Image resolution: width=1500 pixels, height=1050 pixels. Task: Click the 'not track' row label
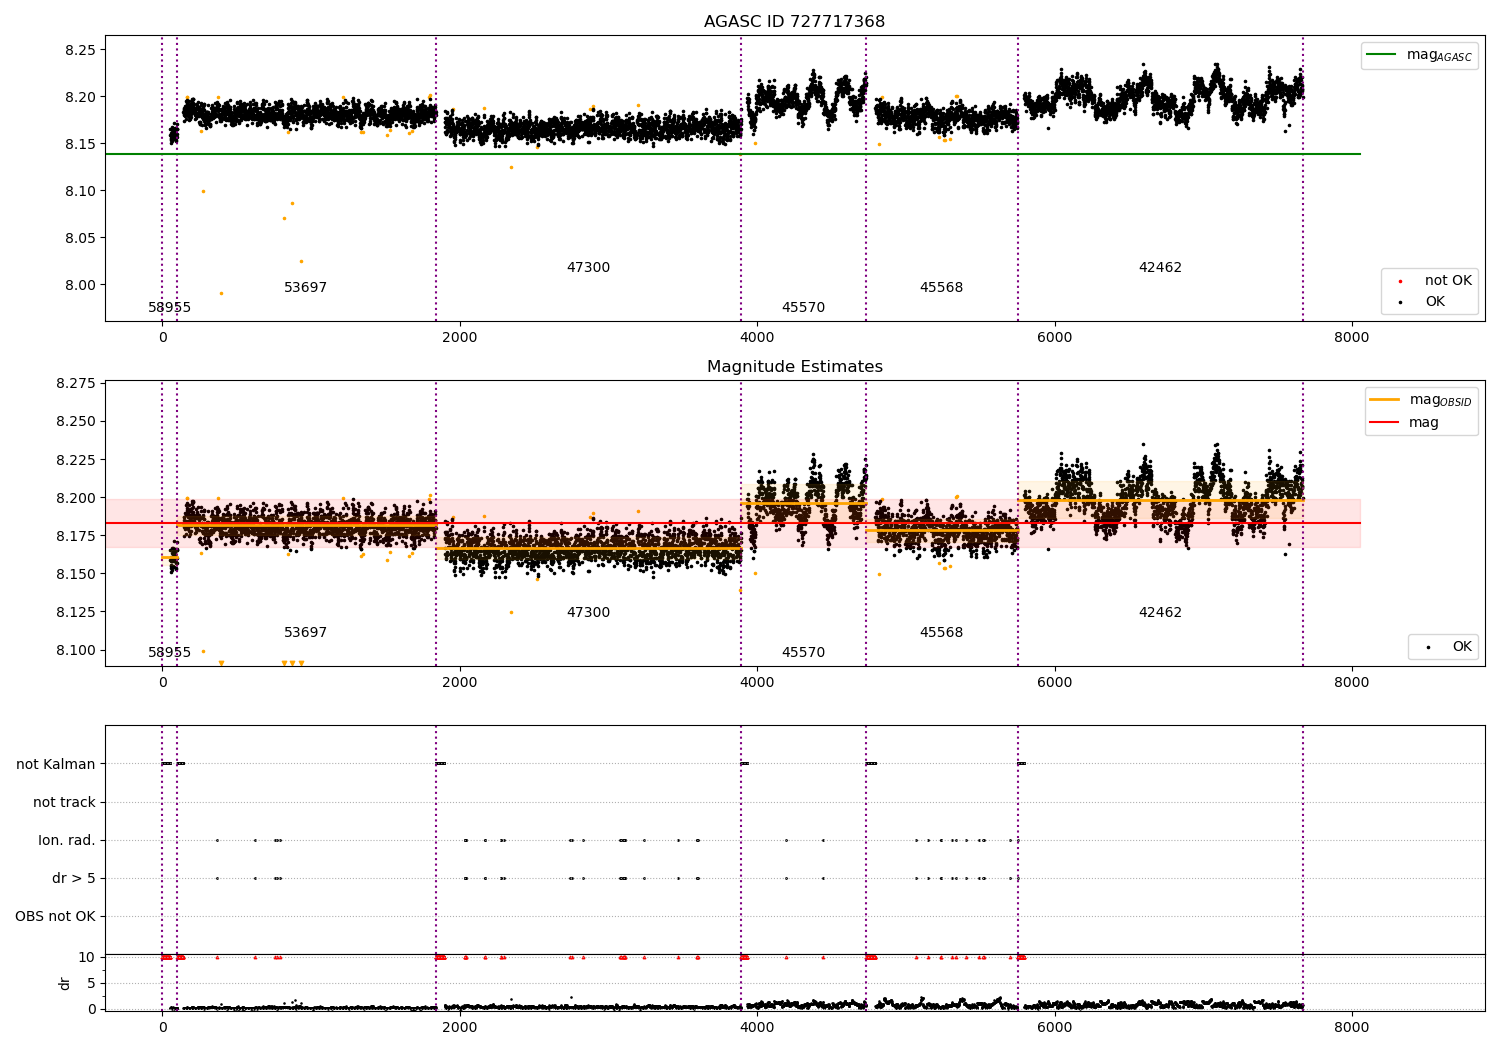click(x=64, y=802)
